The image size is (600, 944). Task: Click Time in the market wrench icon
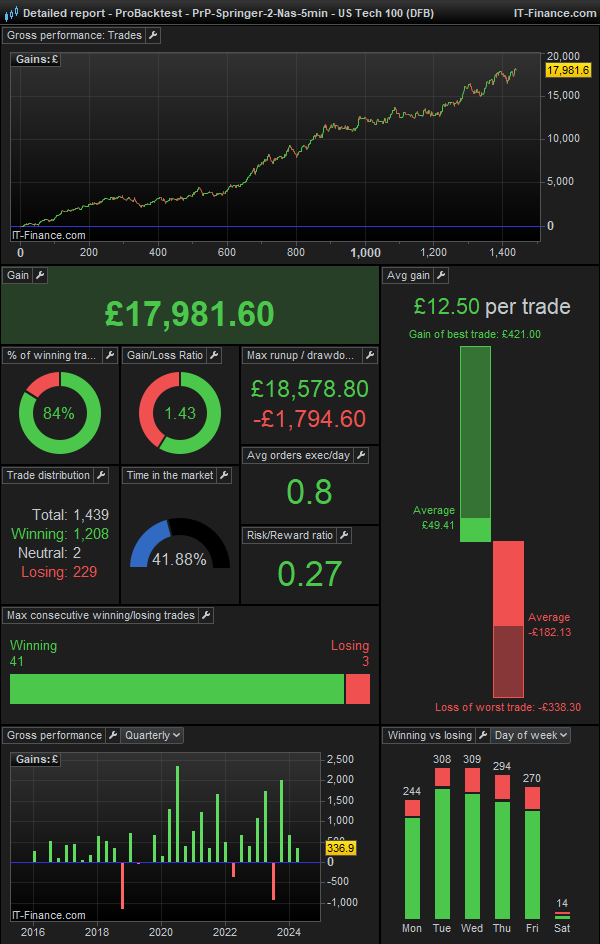224,475
